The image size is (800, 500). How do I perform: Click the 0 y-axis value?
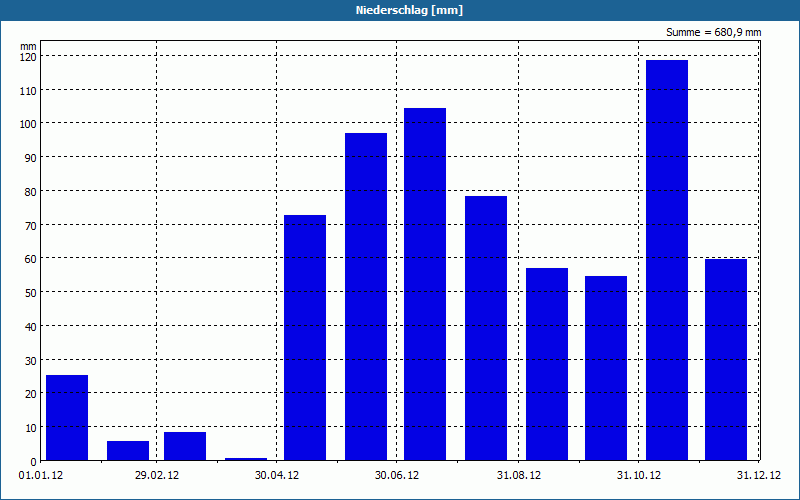point(34,462)
